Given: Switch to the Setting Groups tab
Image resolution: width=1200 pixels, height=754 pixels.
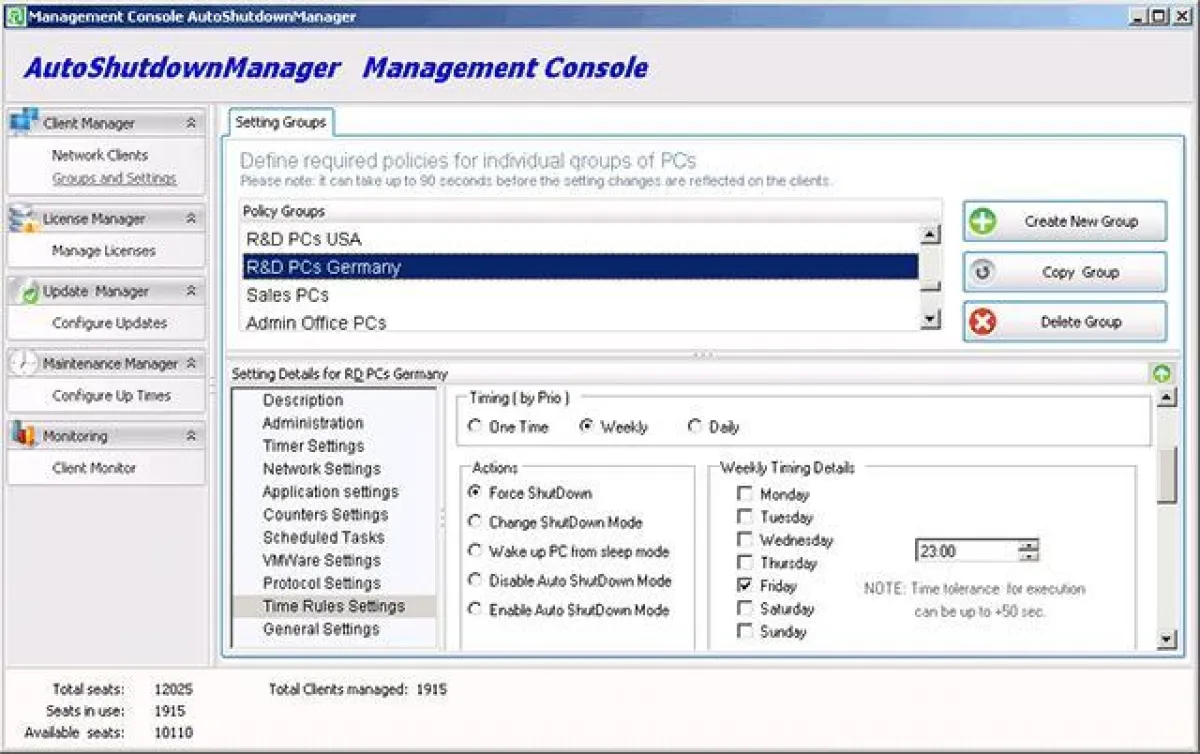Looking at the screenshot, I should [x=281, y=121].
